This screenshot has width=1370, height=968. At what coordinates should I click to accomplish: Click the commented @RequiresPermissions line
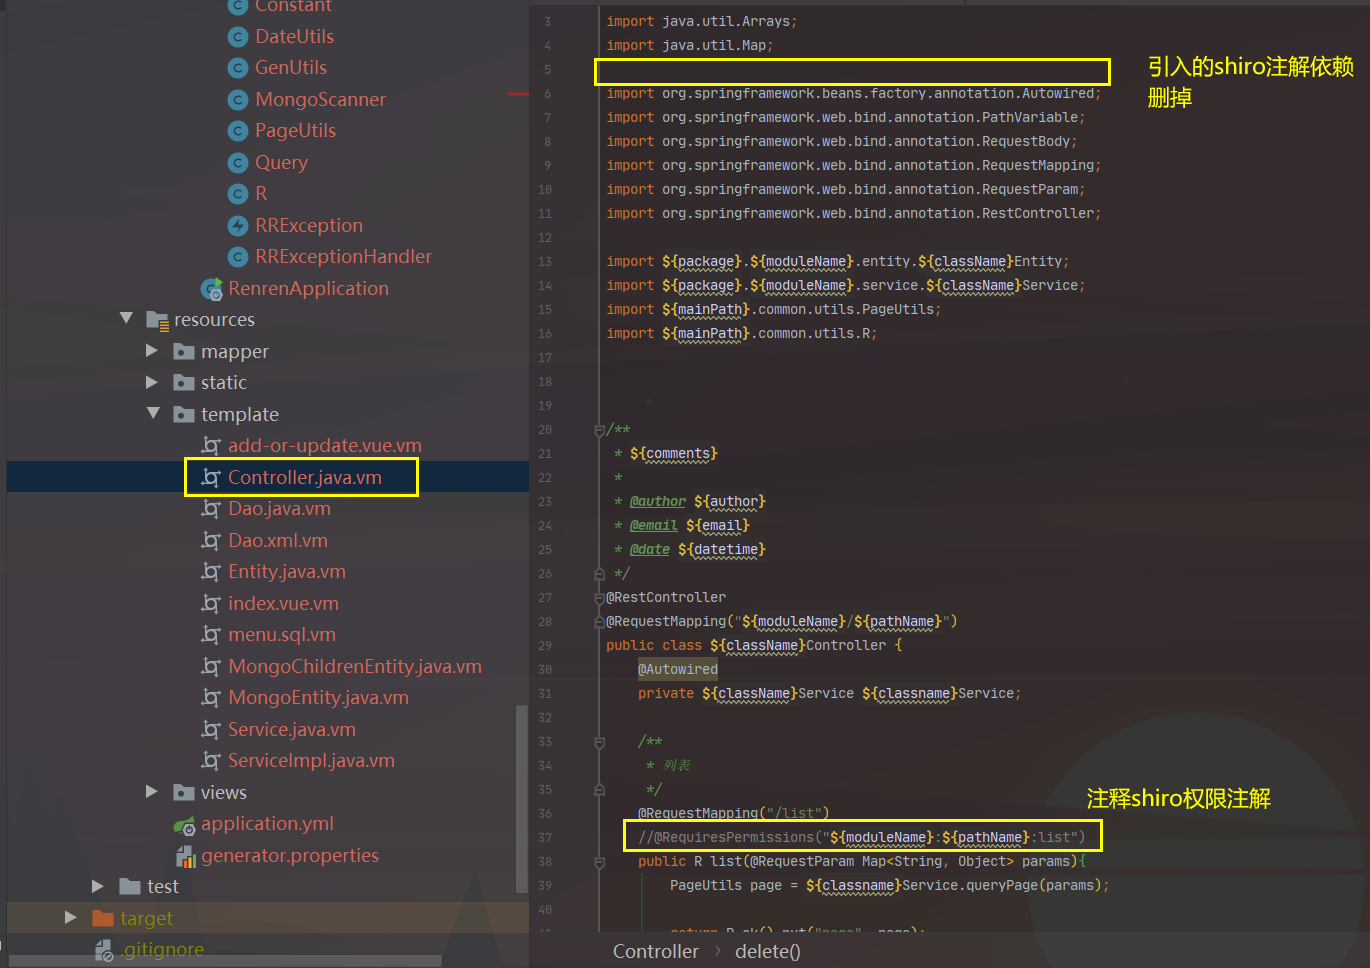861,838
